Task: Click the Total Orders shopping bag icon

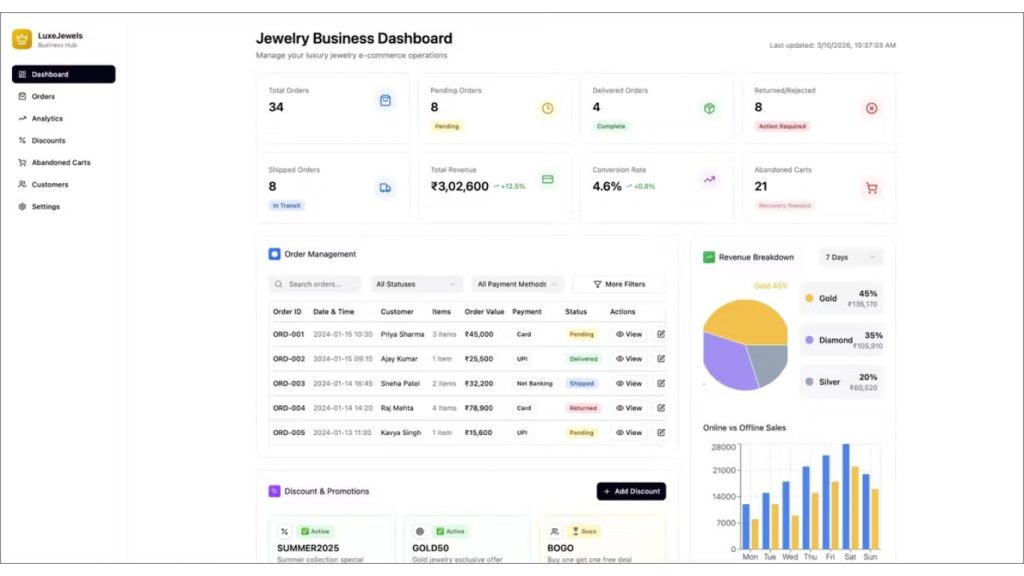Action: (385, 101)
